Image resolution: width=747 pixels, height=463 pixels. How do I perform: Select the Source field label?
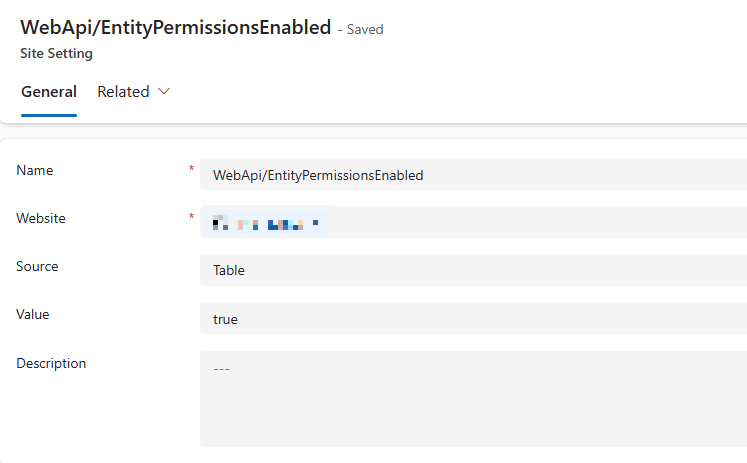tap(38, 266)
